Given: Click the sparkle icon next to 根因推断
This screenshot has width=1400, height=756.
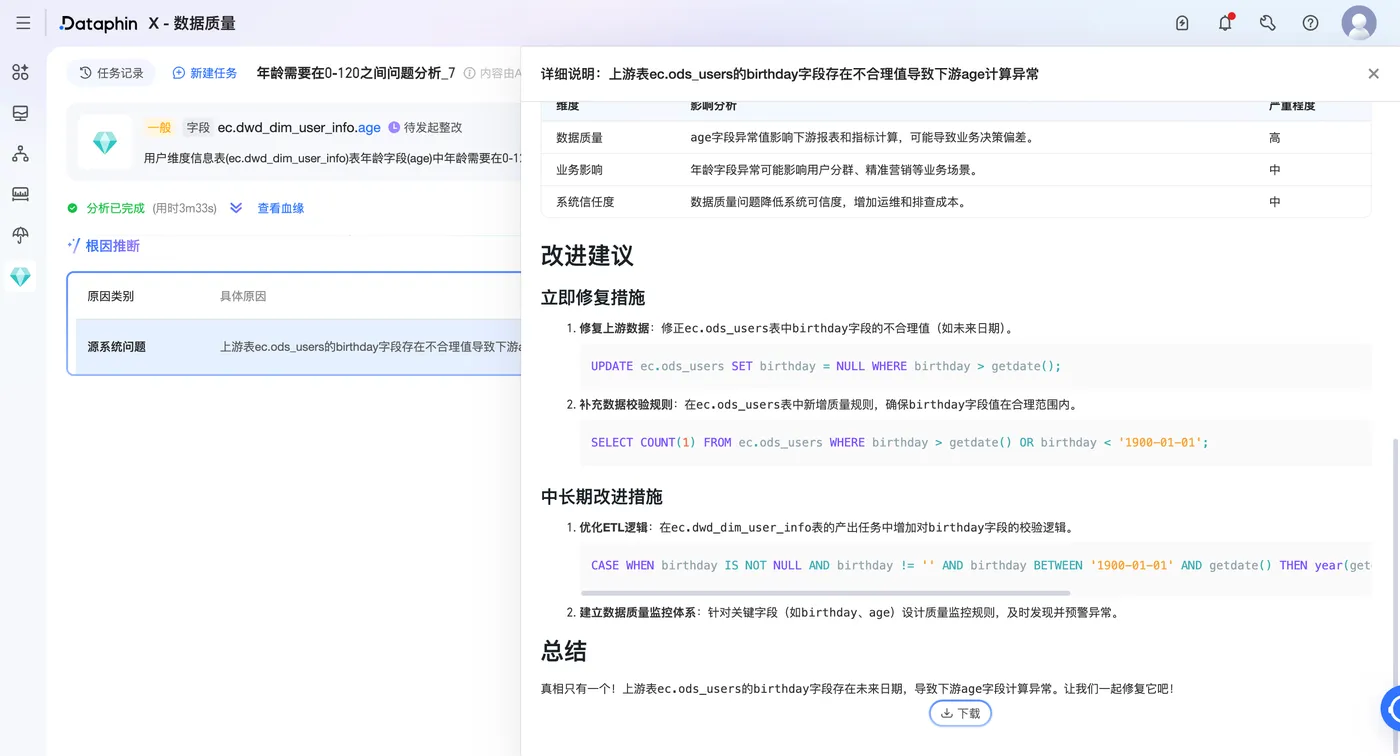Looking at the screenshot, I should 74,245.
